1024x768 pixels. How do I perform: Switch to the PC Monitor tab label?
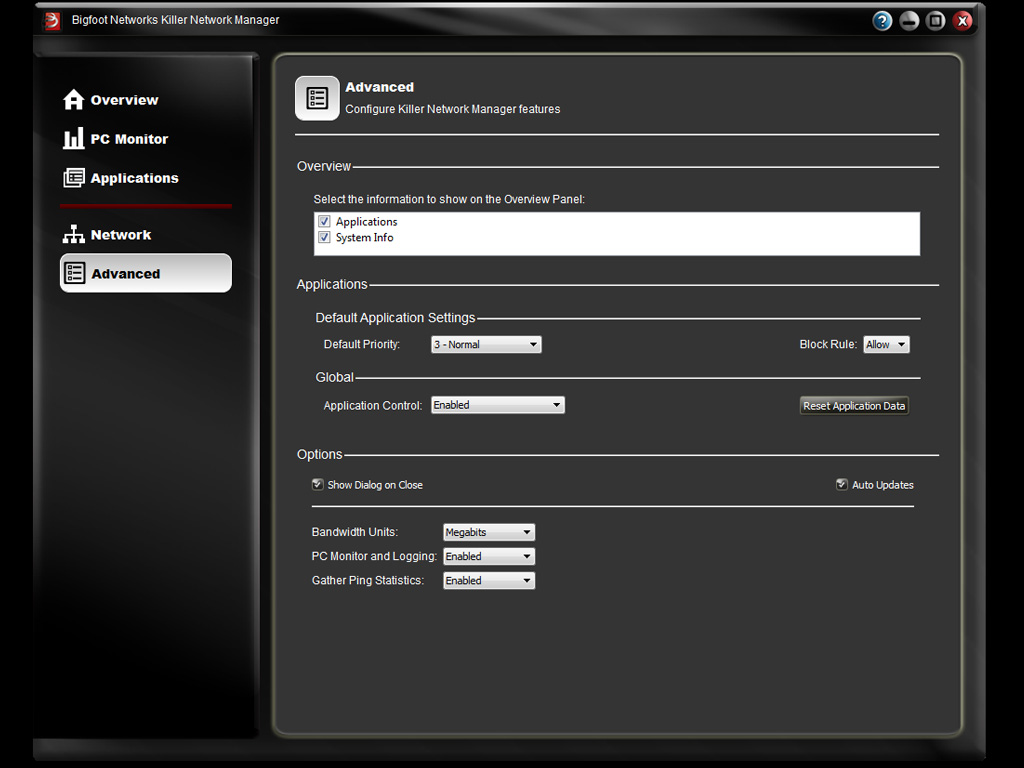[x=129, y=139]
